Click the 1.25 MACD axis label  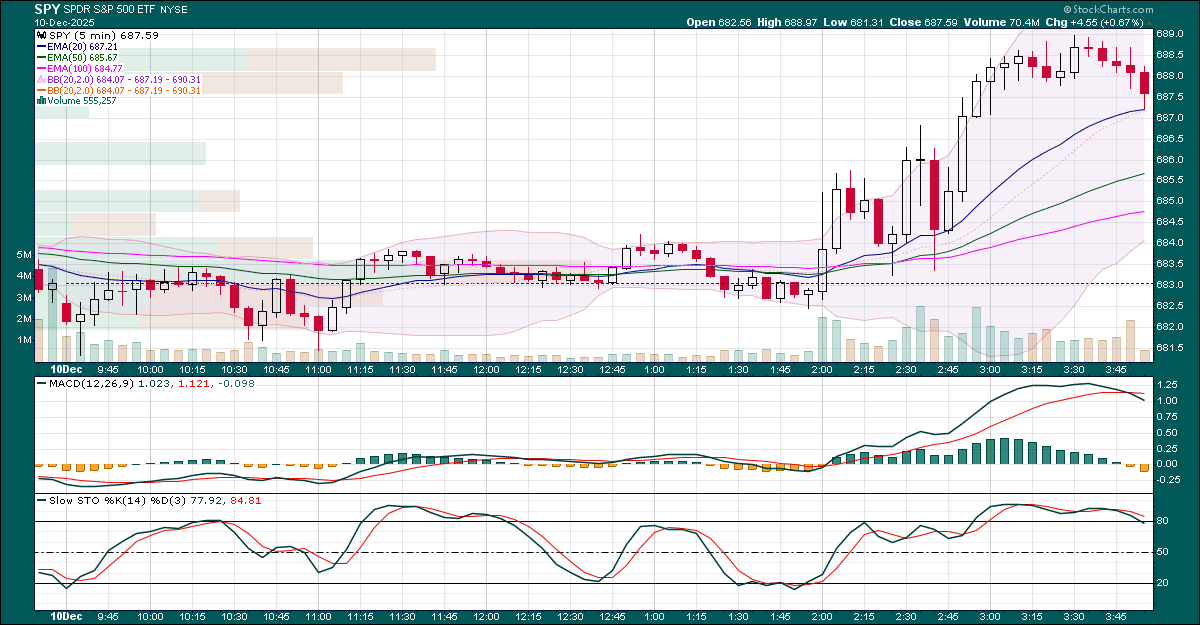[x=1167, y=384]
